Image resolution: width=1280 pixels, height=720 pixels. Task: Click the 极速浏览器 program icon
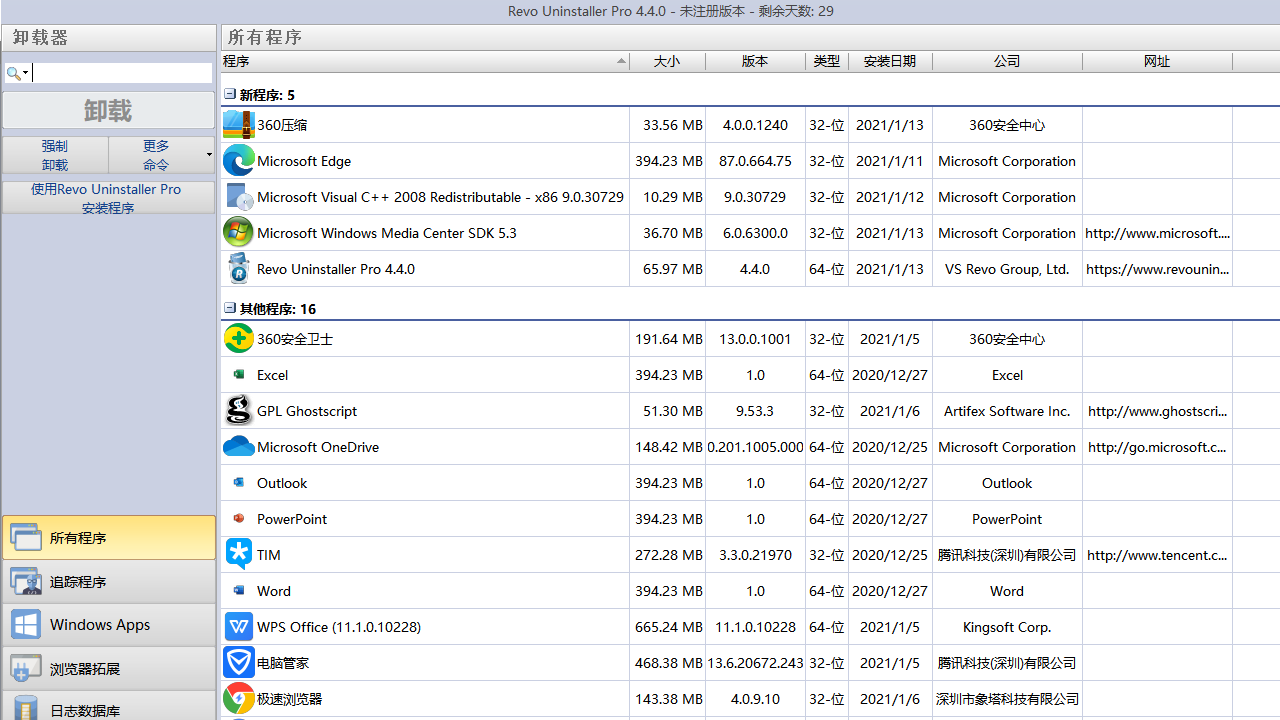[238, 698]
